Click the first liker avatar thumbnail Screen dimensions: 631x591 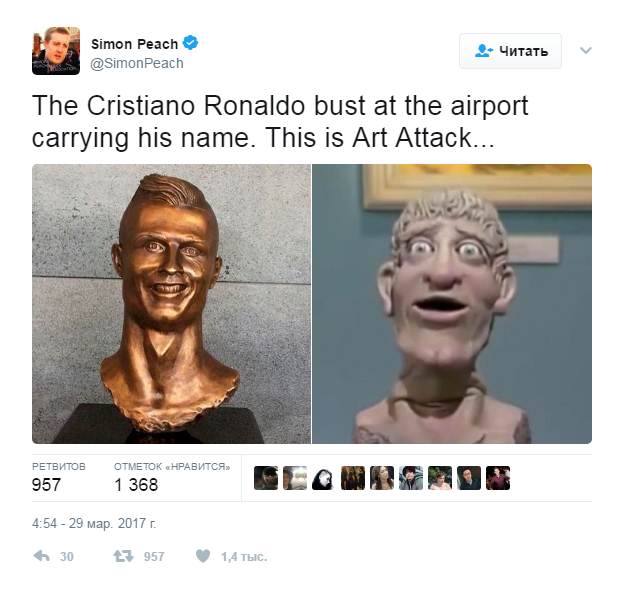tap(266, 478)
